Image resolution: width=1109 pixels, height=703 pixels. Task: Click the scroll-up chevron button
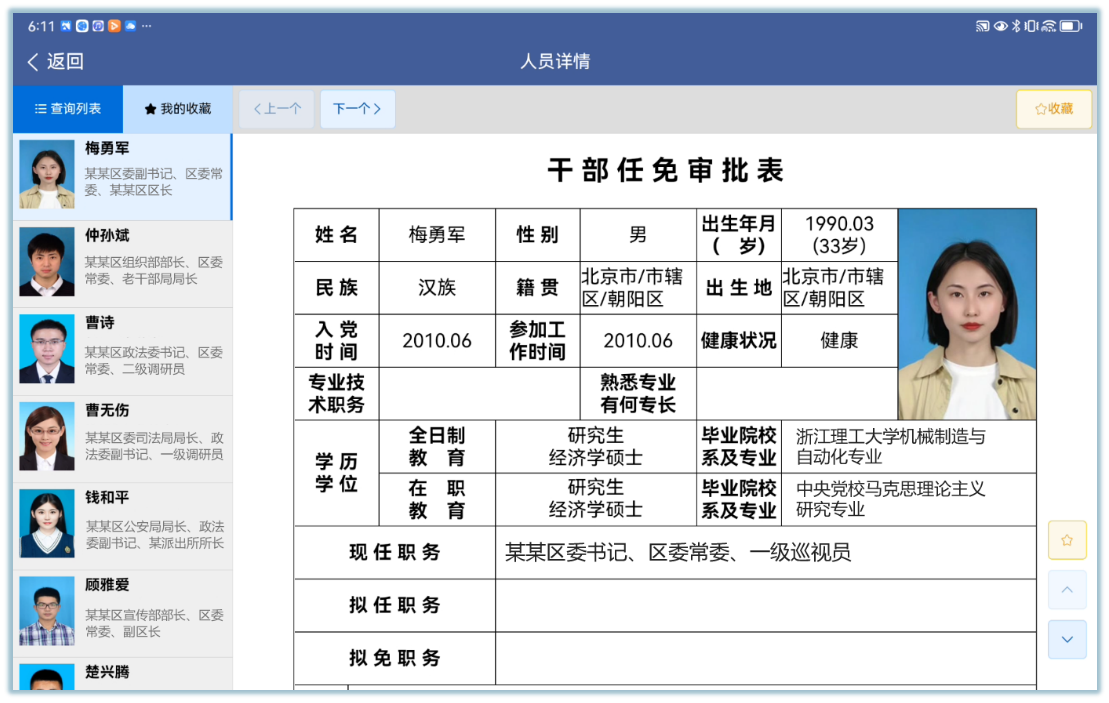pos(1067,590)
